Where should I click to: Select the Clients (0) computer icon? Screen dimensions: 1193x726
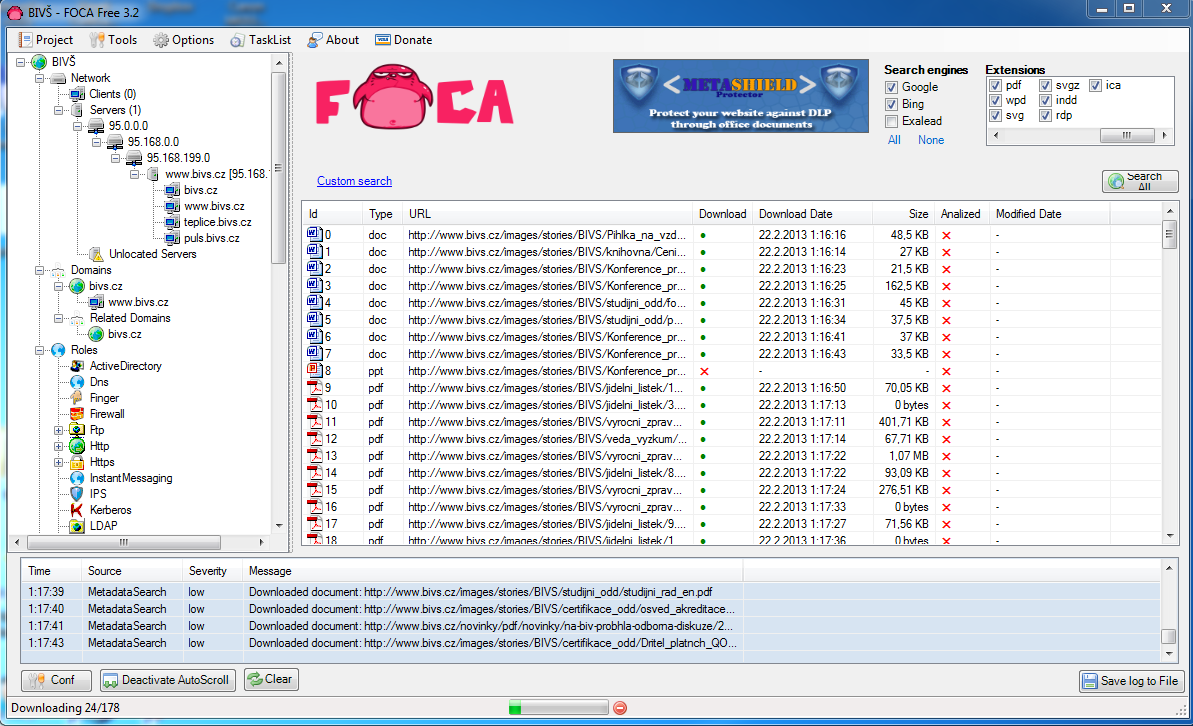77,94
